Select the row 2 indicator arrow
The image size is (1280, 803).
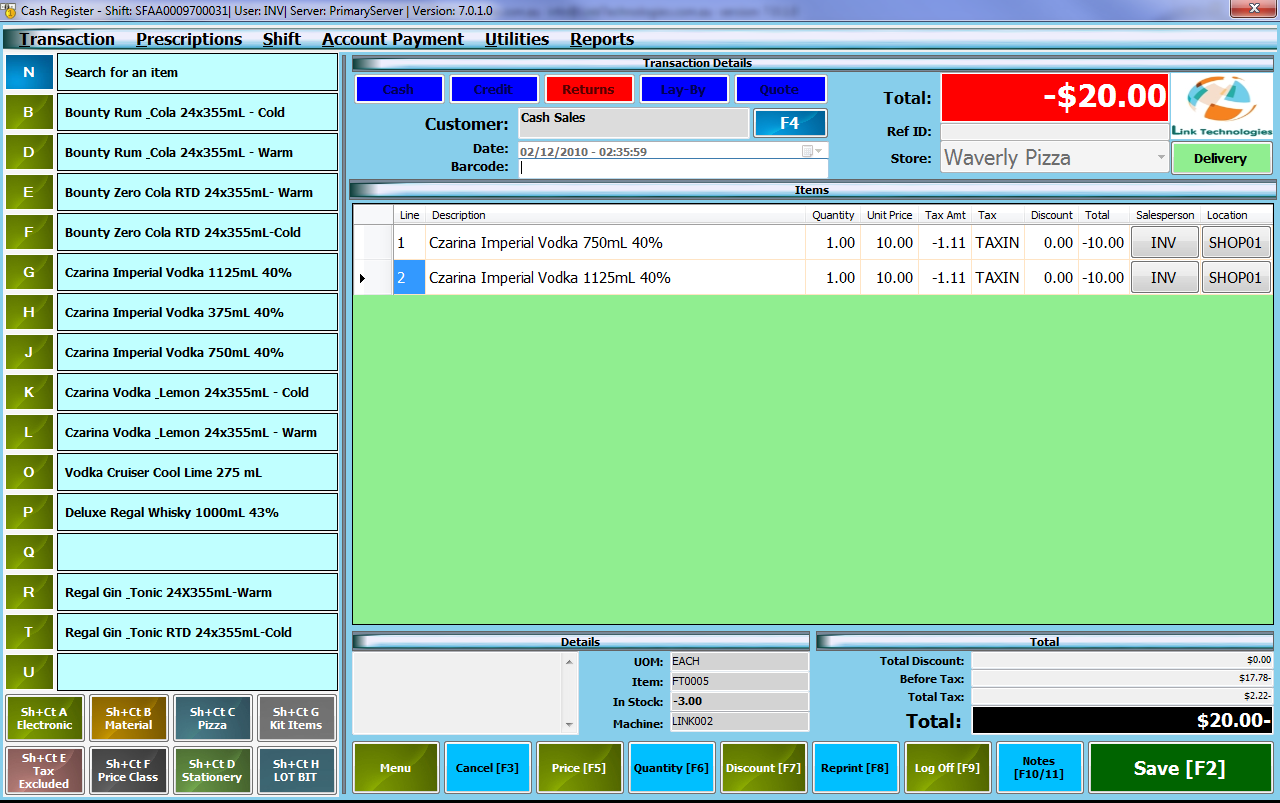click(363, 278)
